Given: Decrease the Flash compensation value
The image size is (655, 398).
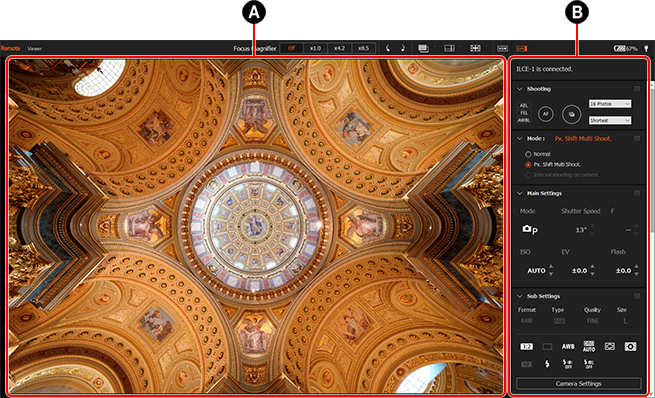Looking at the screenshot, I should pyautogui.click(x=636, y=274).
